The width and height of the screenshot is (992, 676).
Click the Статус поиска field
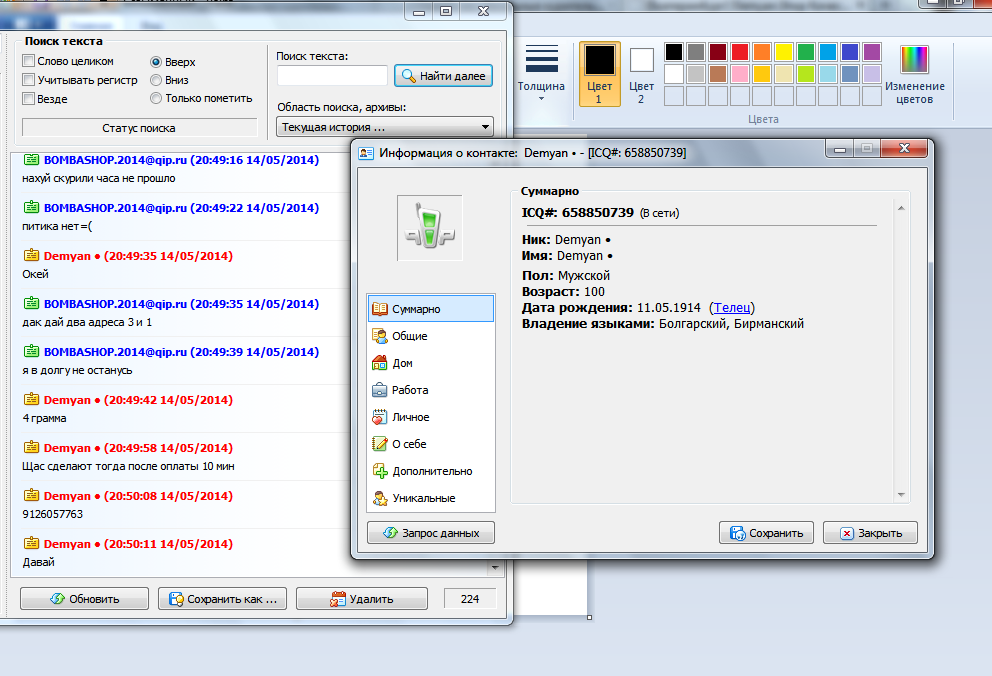(139, 128)
